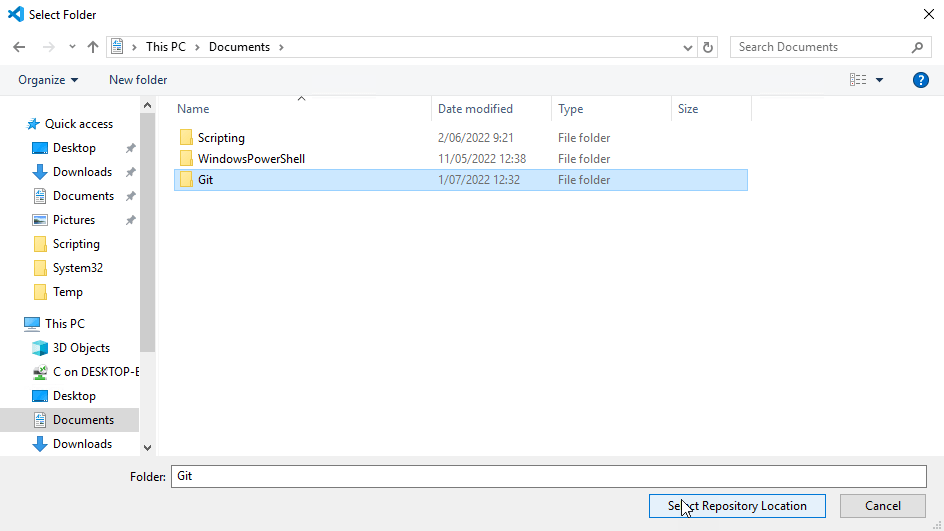
Task: Click the search magnifier icon
Action: click(917, 47)
